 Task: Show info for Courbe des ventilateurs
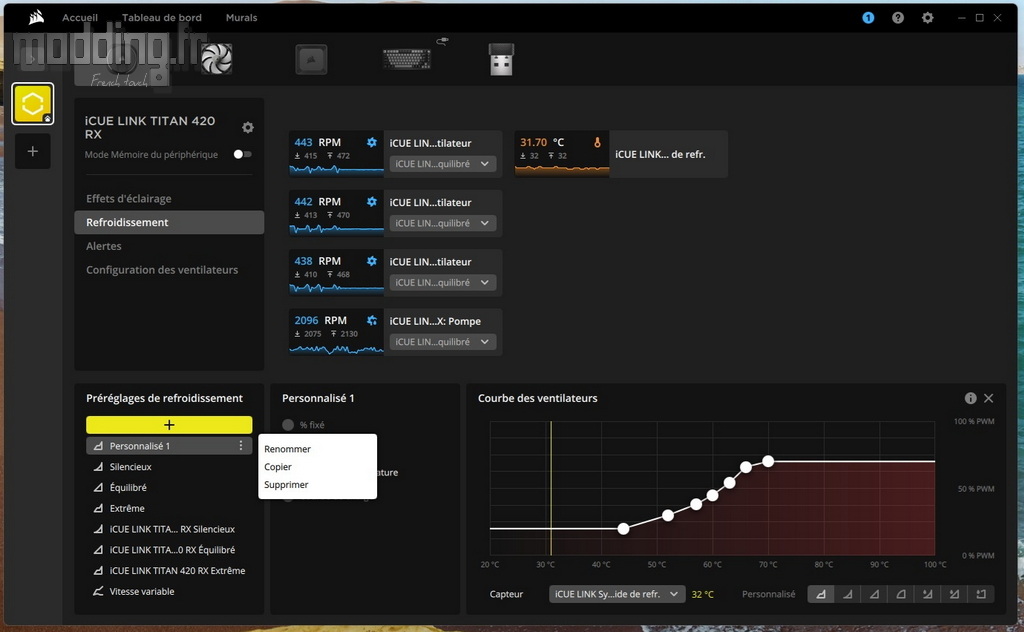coord(970,398)
